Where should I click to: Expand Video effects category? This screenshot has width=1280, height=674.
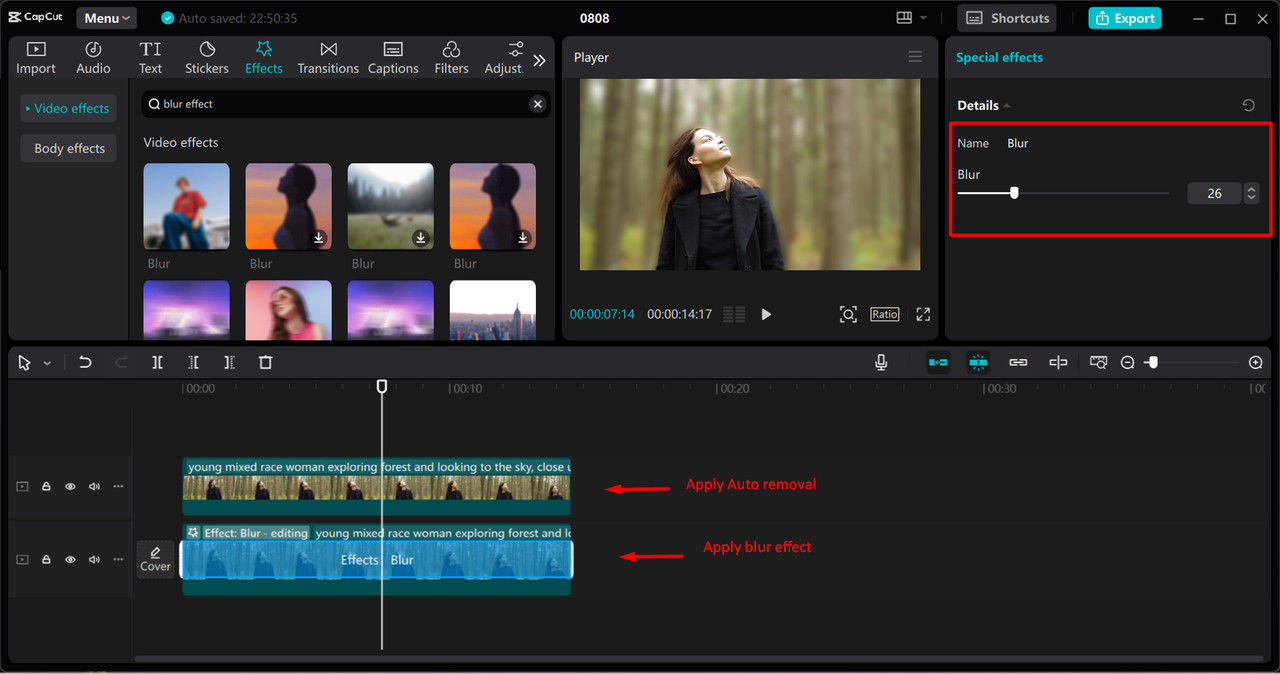pos(68,108)
